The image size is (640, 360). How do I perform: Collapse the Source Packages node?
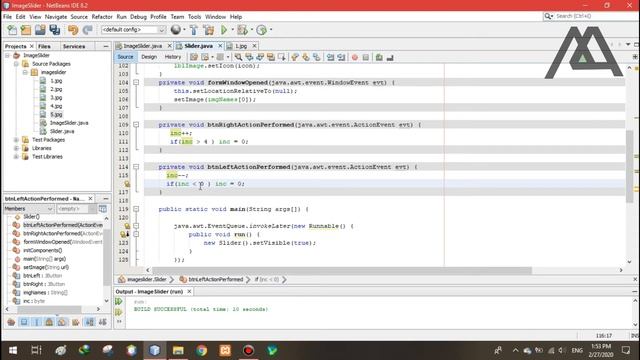pos(16,64)
